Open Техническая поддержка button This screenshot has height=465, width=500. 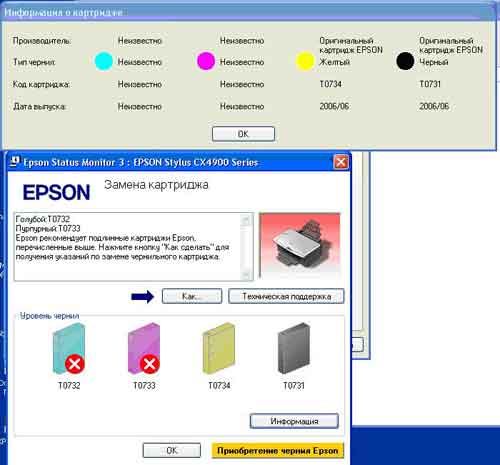tap(286, 296)
